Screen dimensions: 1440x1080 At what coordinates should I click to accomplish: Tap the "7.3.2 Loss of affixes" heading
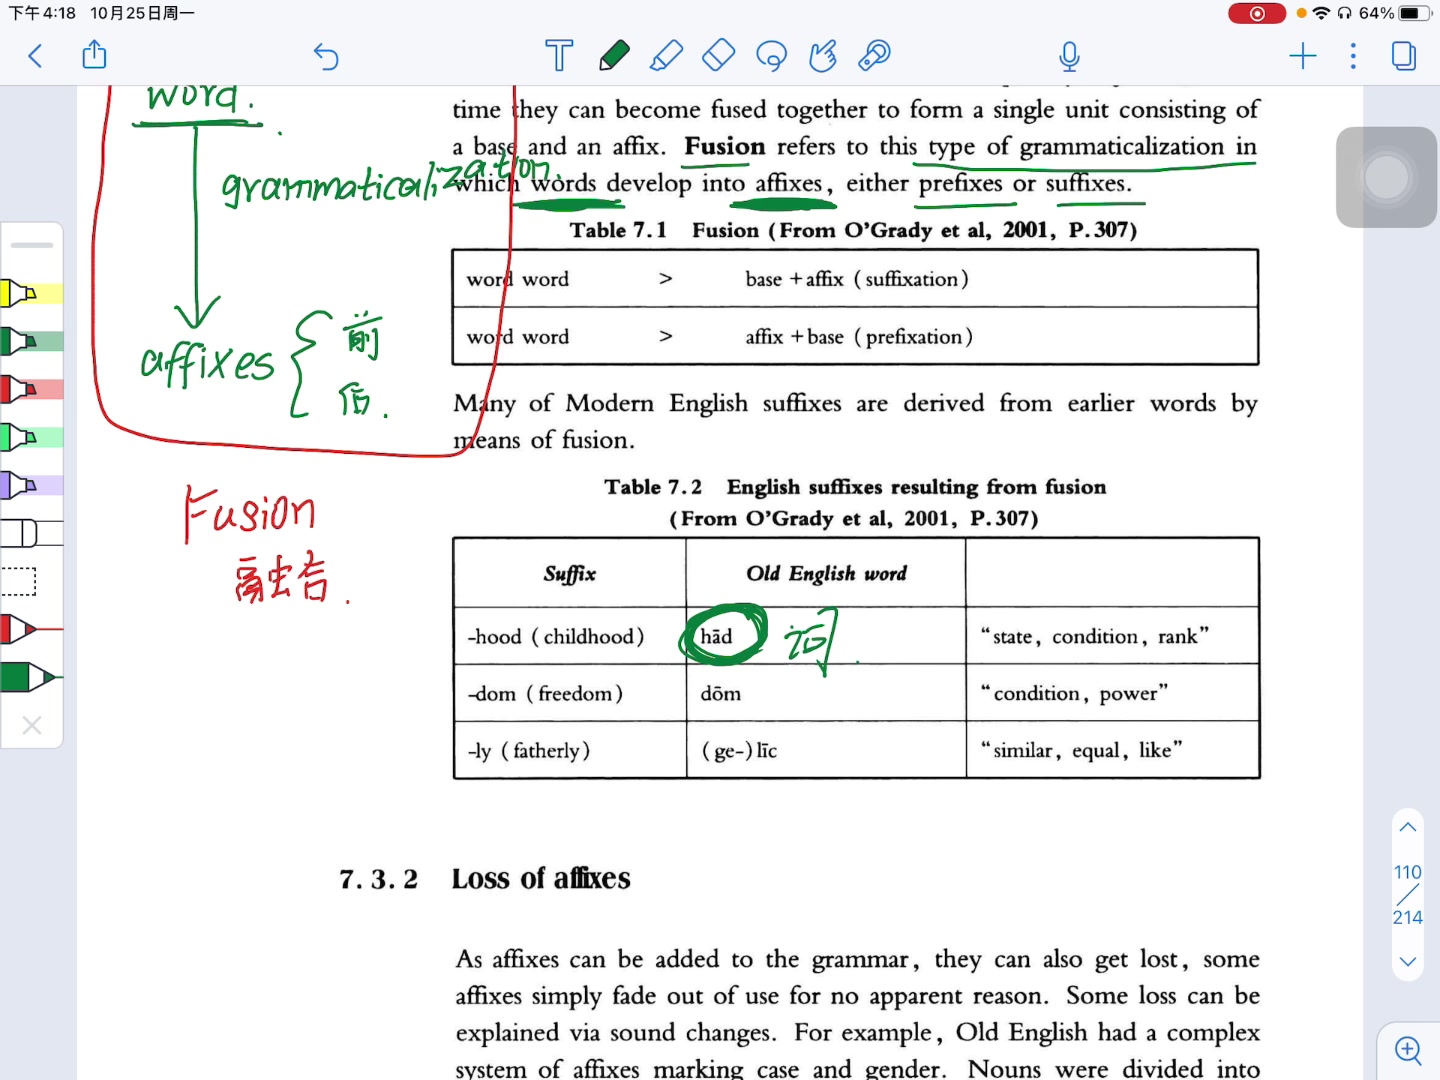[485, 879]
